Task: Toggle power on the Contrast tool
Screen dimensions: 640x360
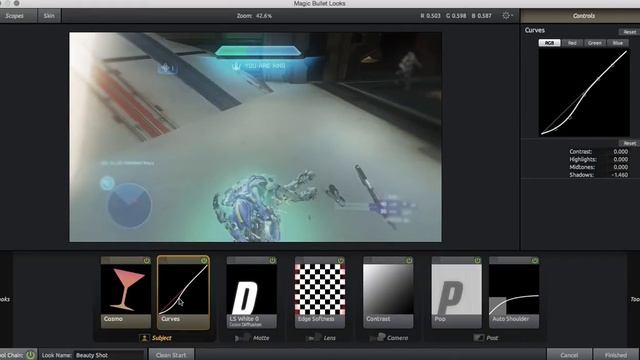Action: [409, 260]
